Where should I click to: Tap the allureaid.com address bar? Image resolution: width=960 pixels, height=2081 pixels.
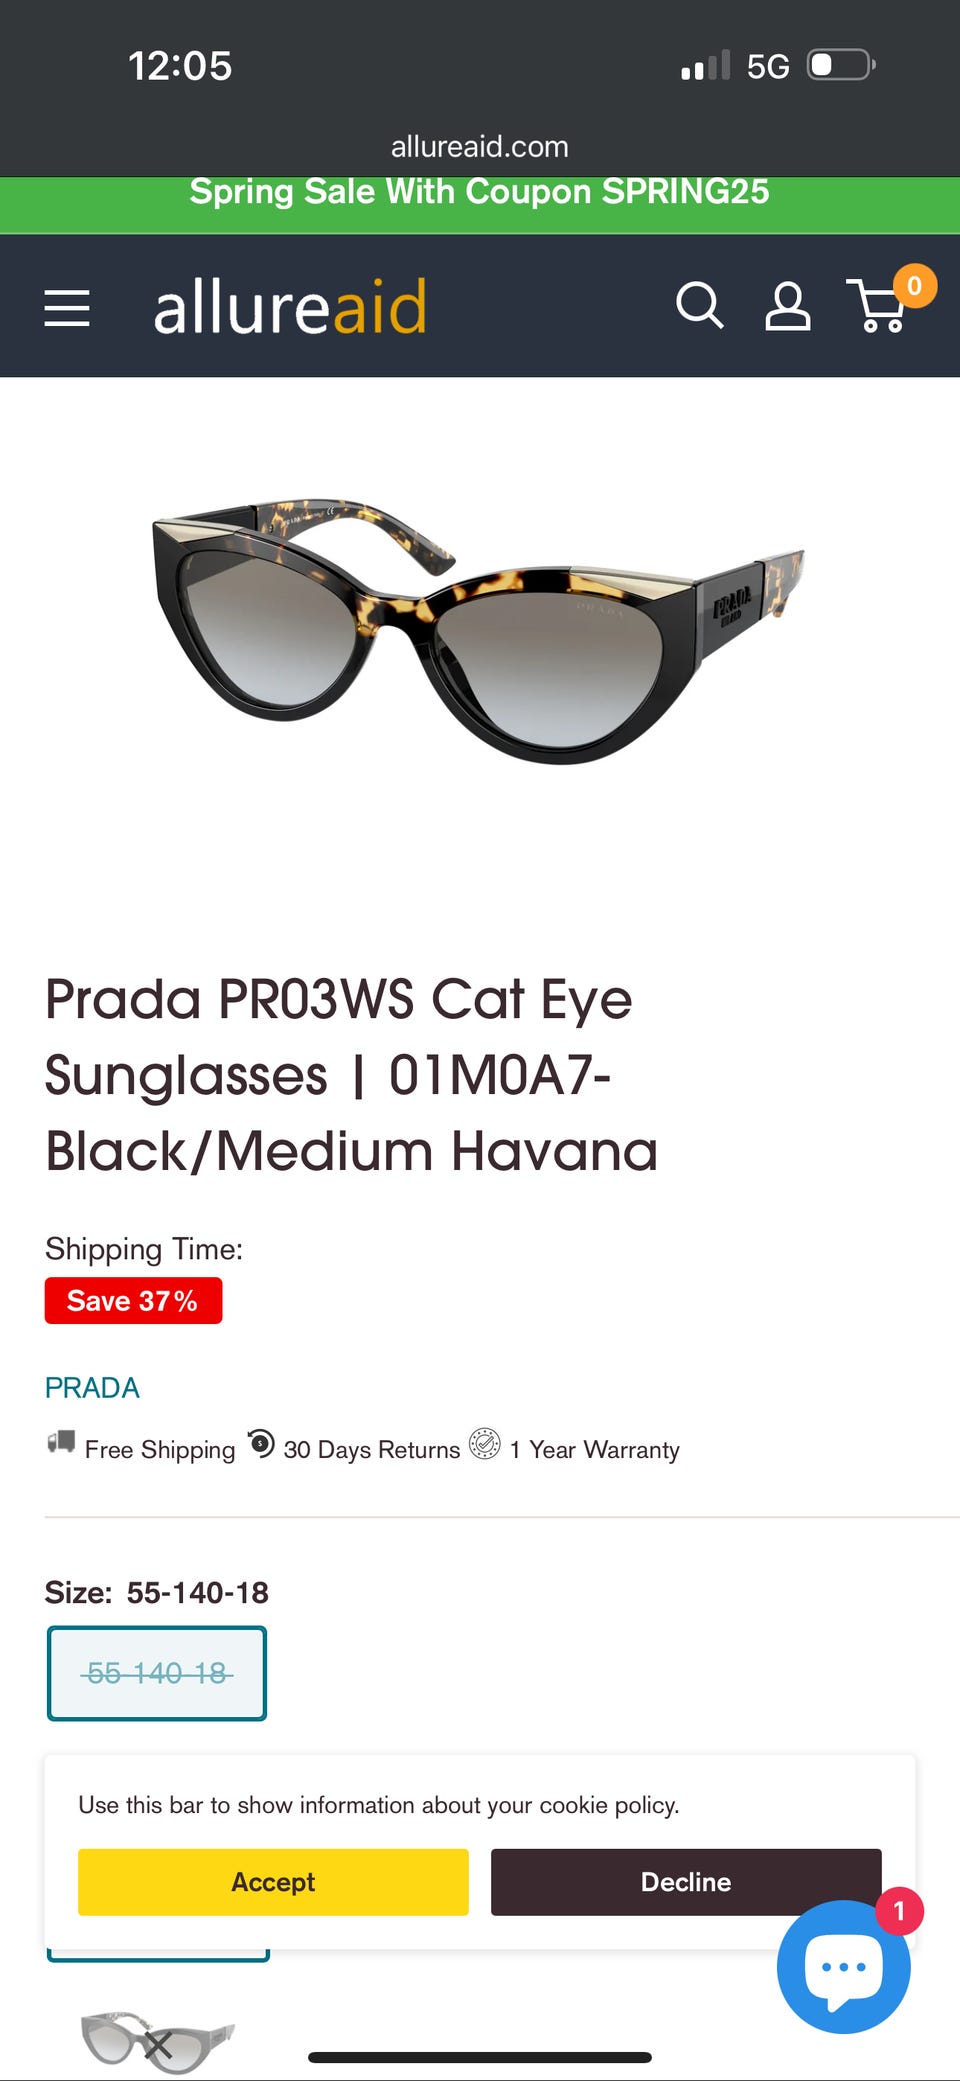480,147
